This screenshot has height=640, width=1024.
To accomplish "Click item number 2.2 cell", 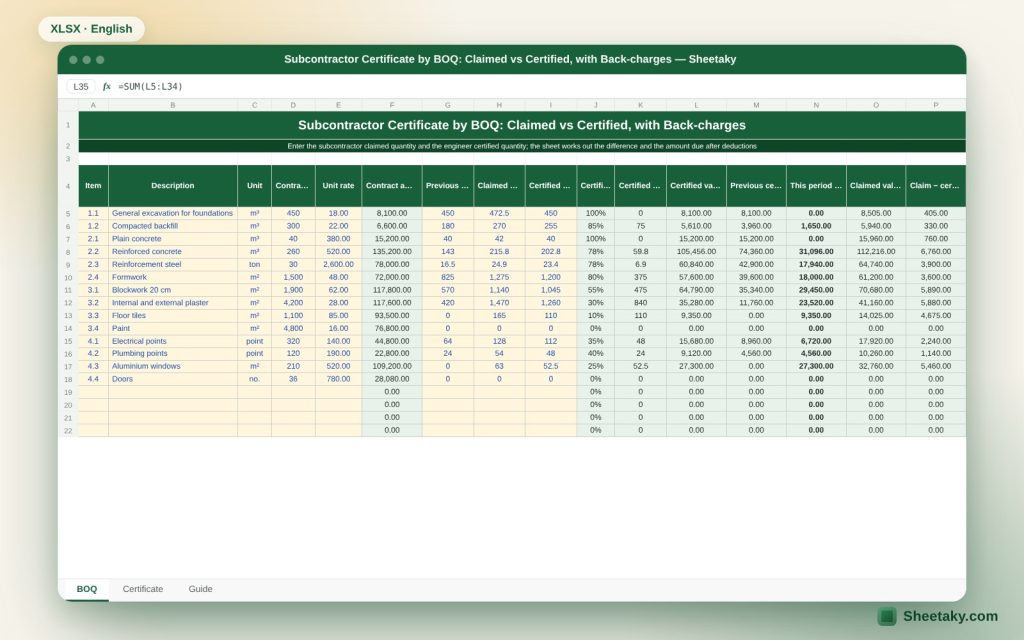I will click(x=93, y=251).
